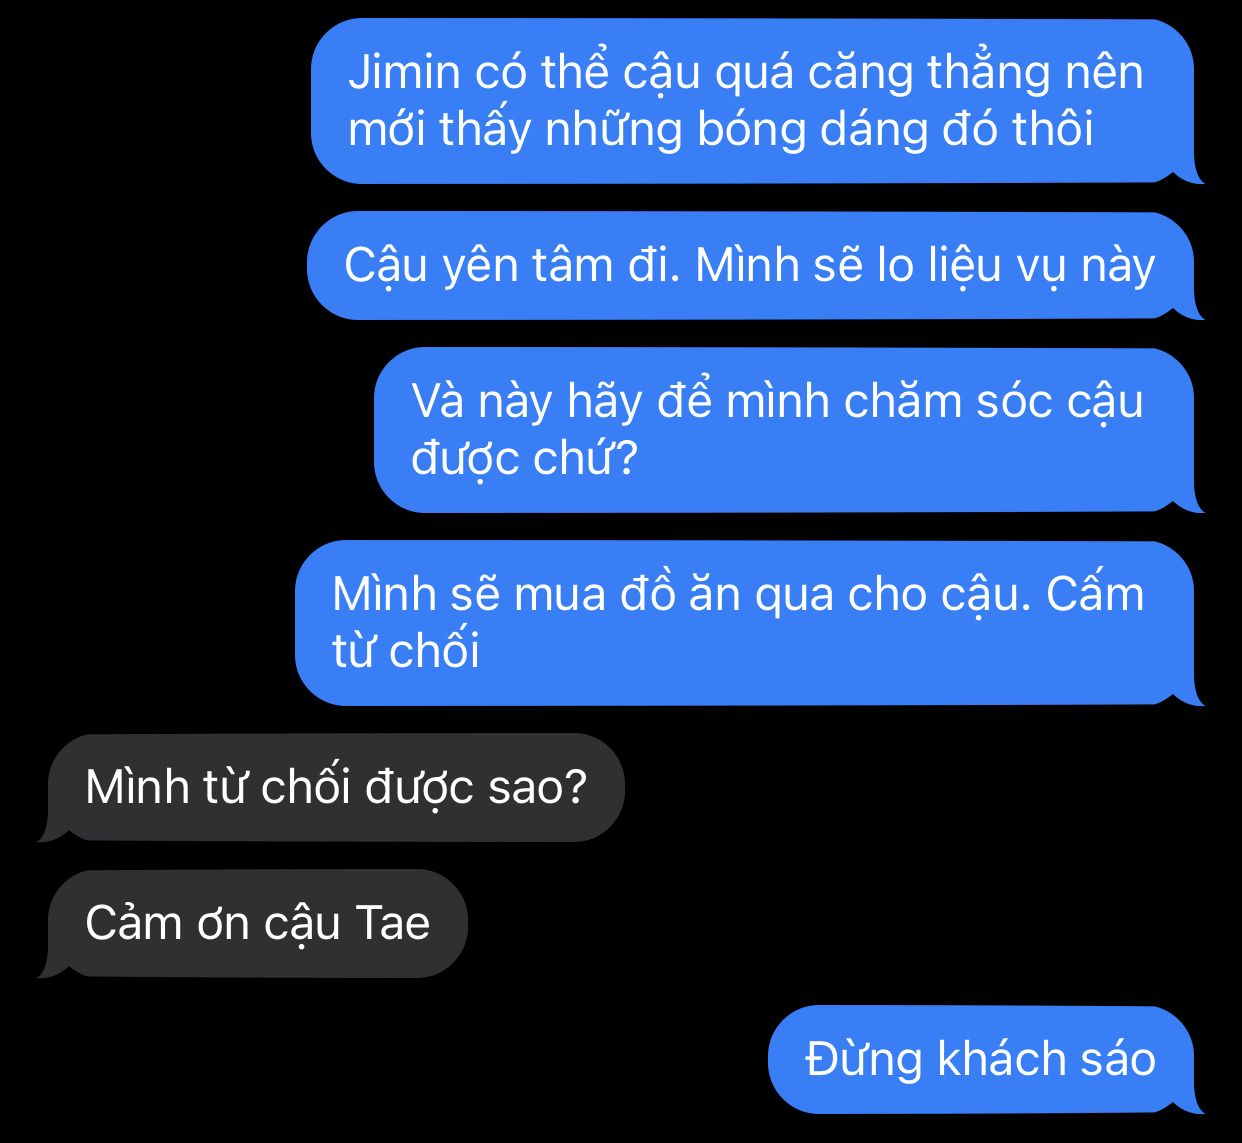This screenshot has height=1143, width=1242.
Task: Select the message "Mình sẽ mua đồ ăn"
Action: [745, 623]
